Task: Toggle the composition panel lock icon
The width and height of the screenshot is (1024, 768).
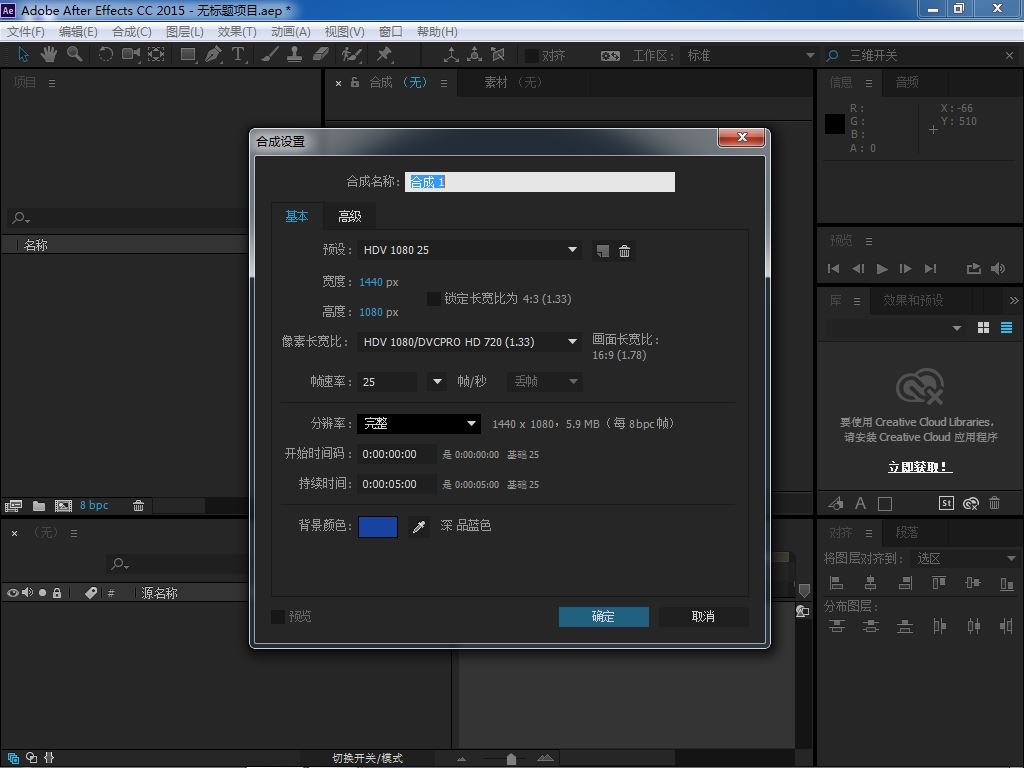Action: coord(355,82)
